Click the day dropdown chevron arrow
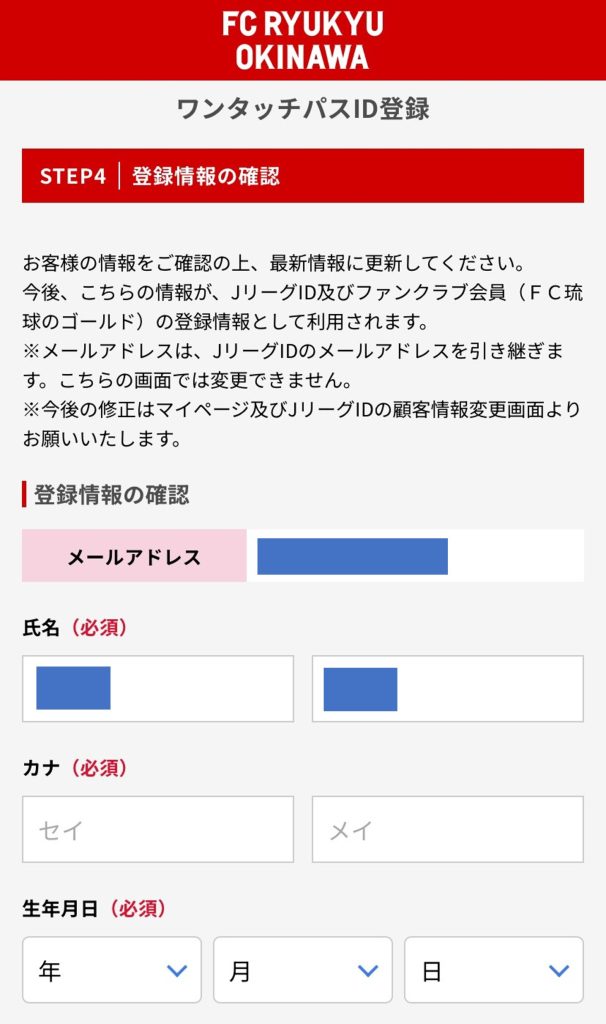The image size is (606, 1024). 559,971
